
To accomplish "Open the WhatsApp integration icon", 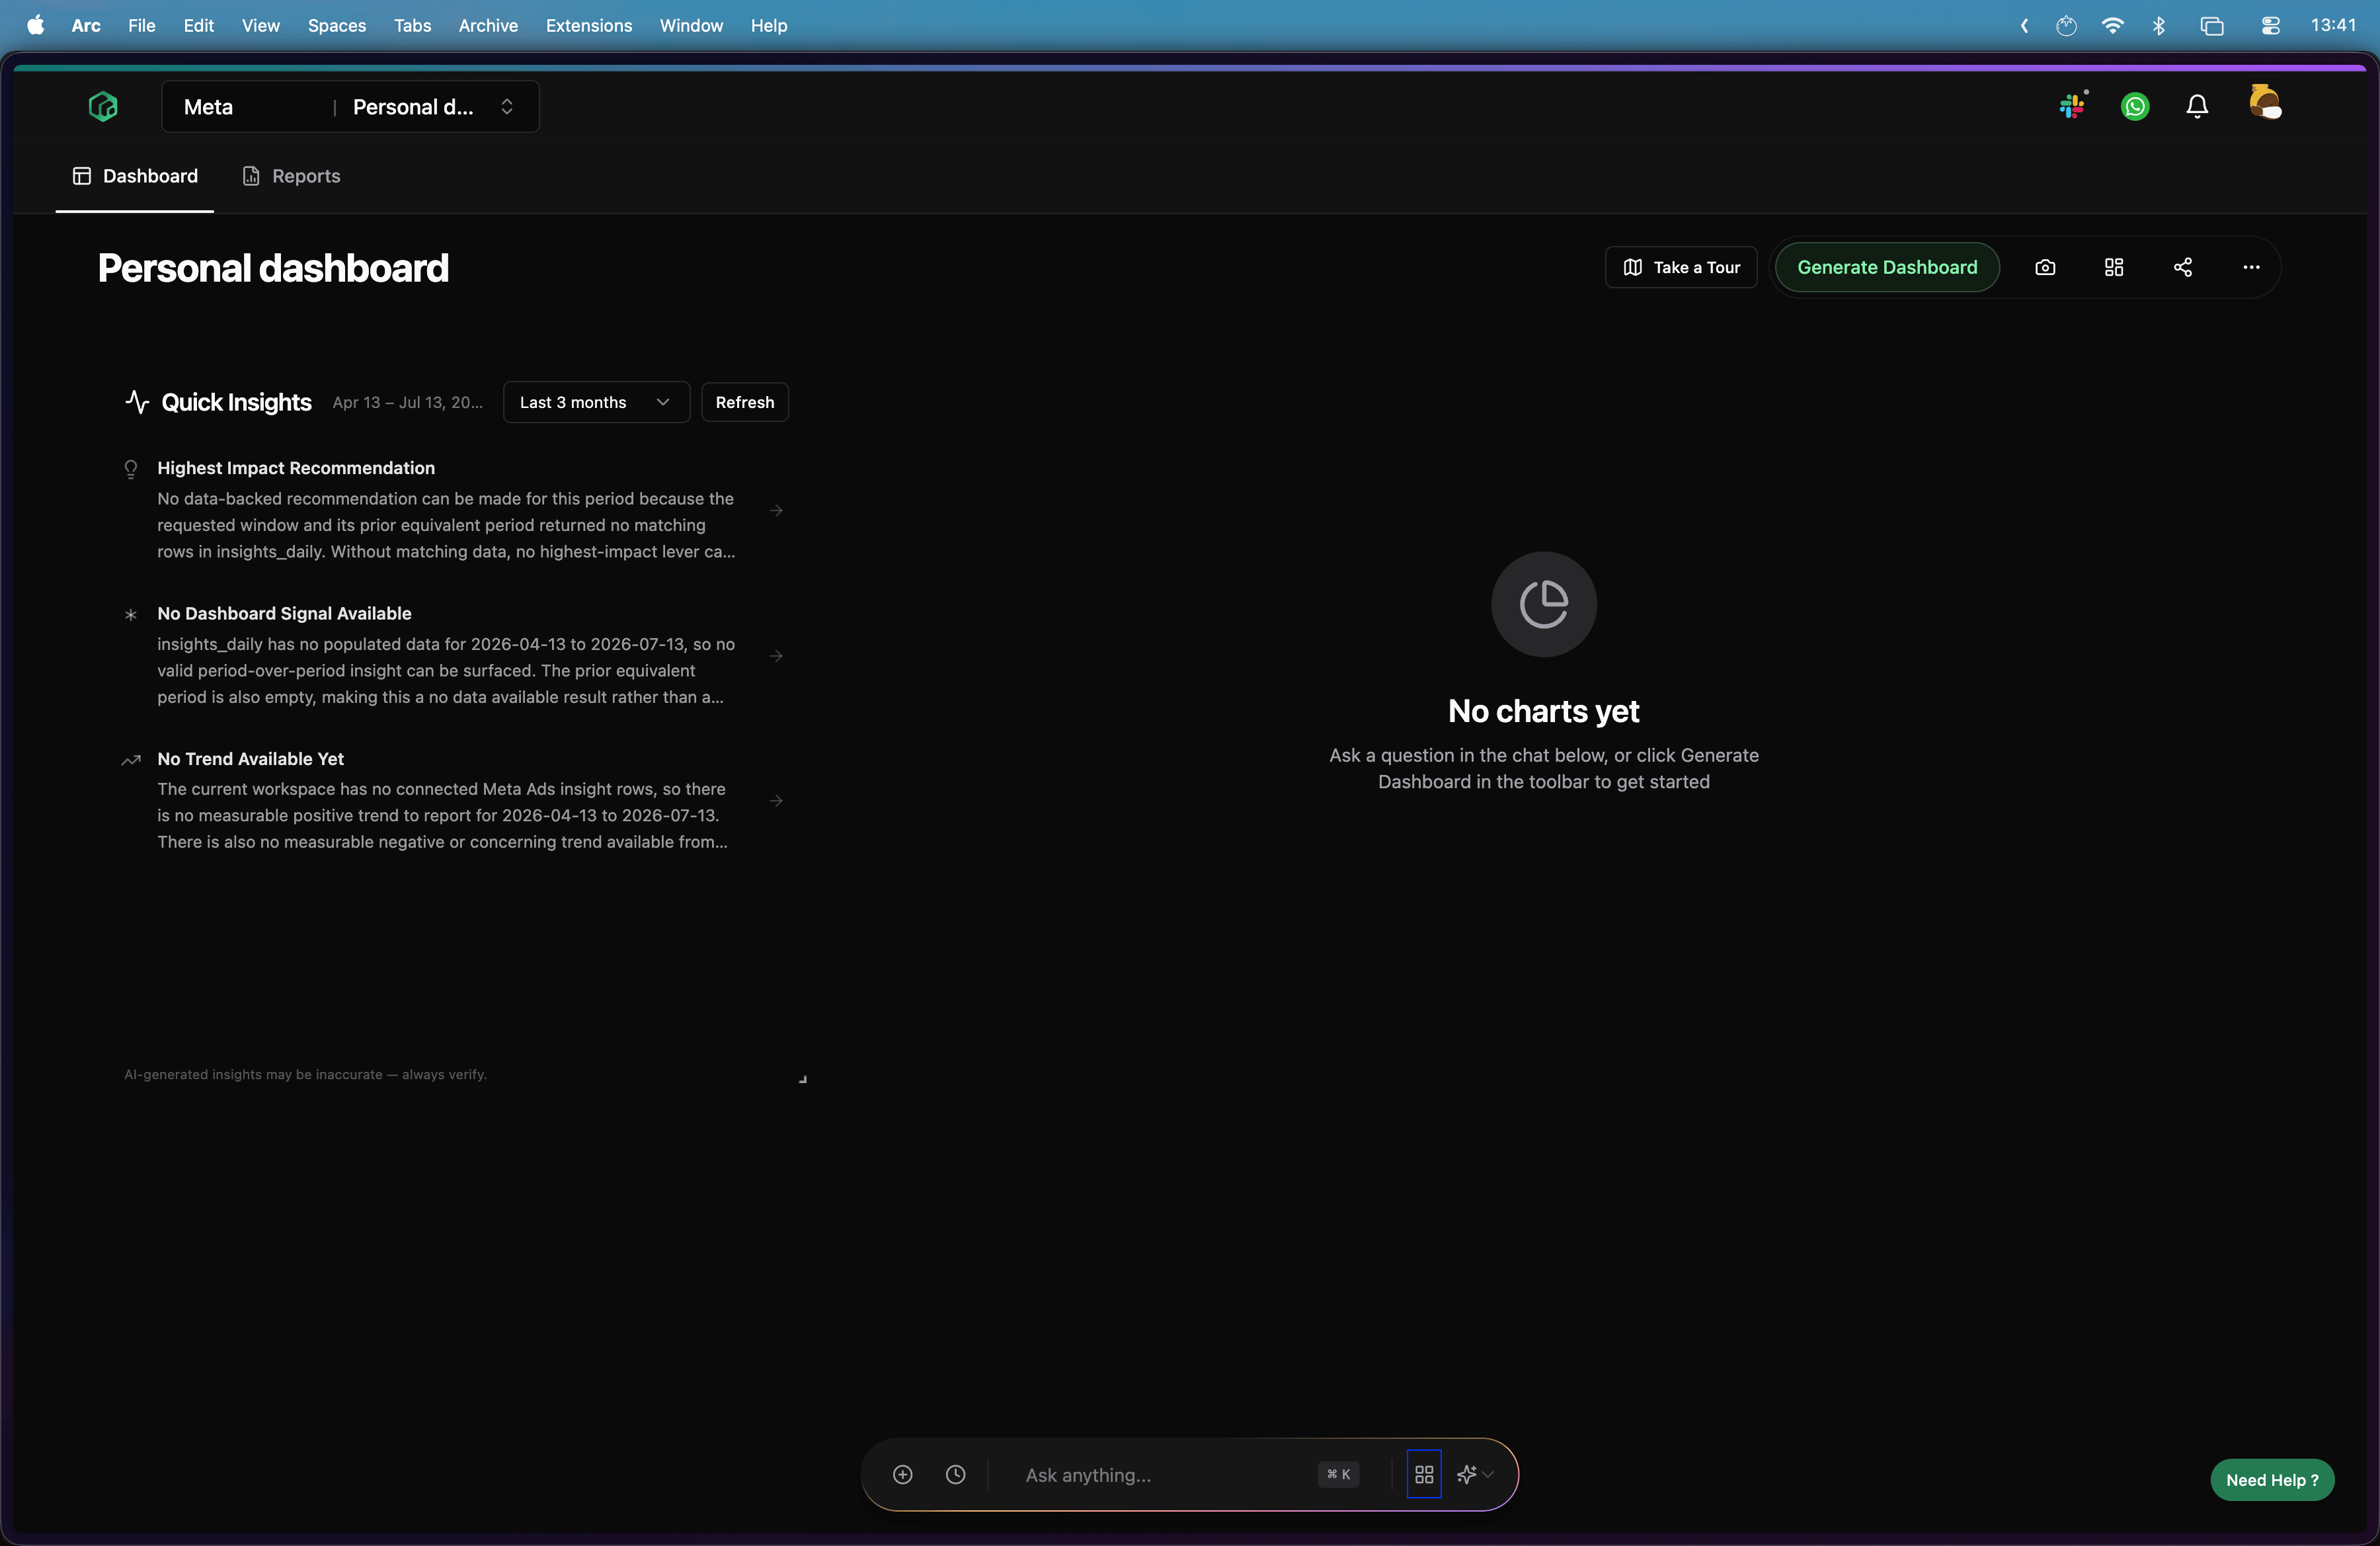I will coord(2135,106).
